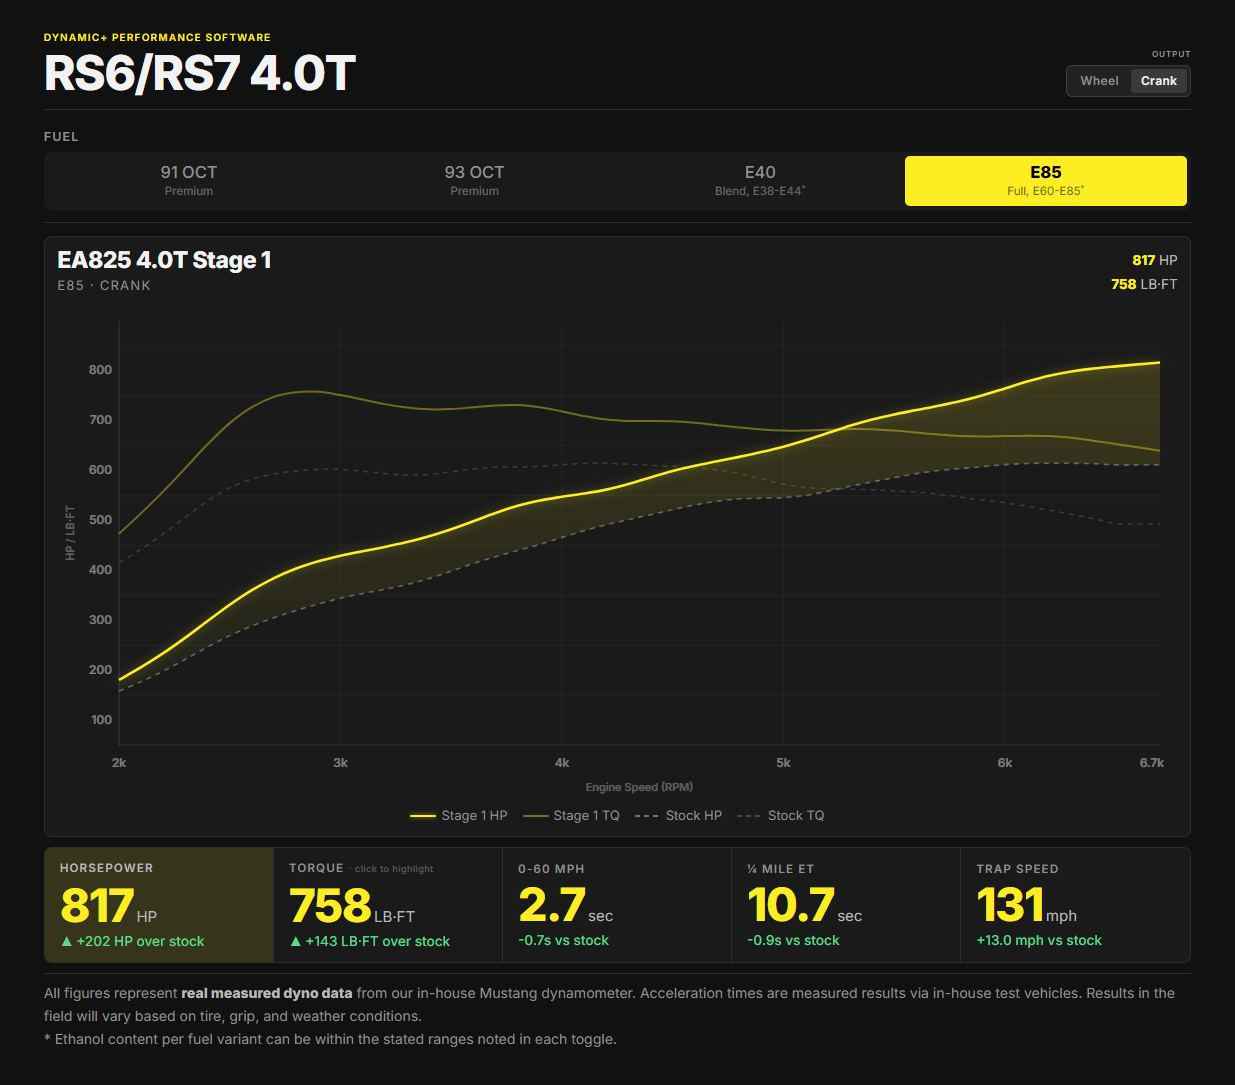Switch output to Wheel
Screen dimensions: 1235x1085
pyautogui.click(x=1099, y=81)
